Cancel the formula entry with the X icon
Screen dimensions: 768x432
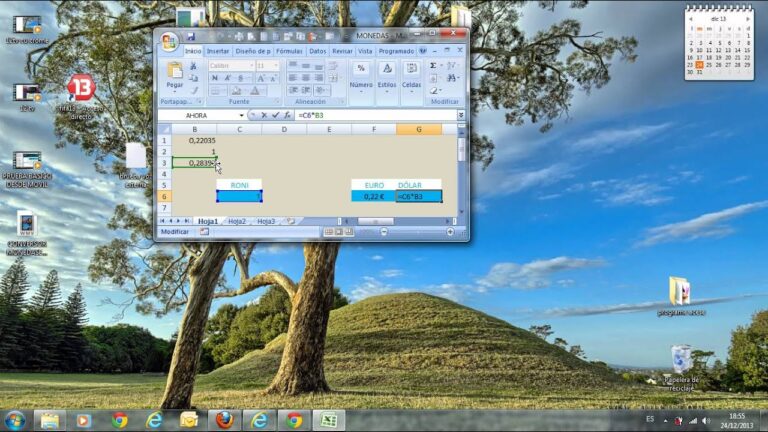point(263,115)
